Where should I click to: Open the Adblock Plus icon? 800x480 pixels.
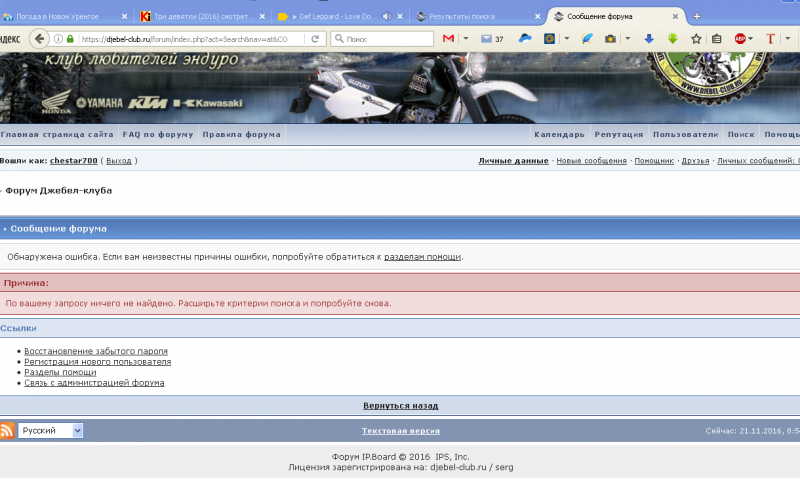click(x=741, y=38)
